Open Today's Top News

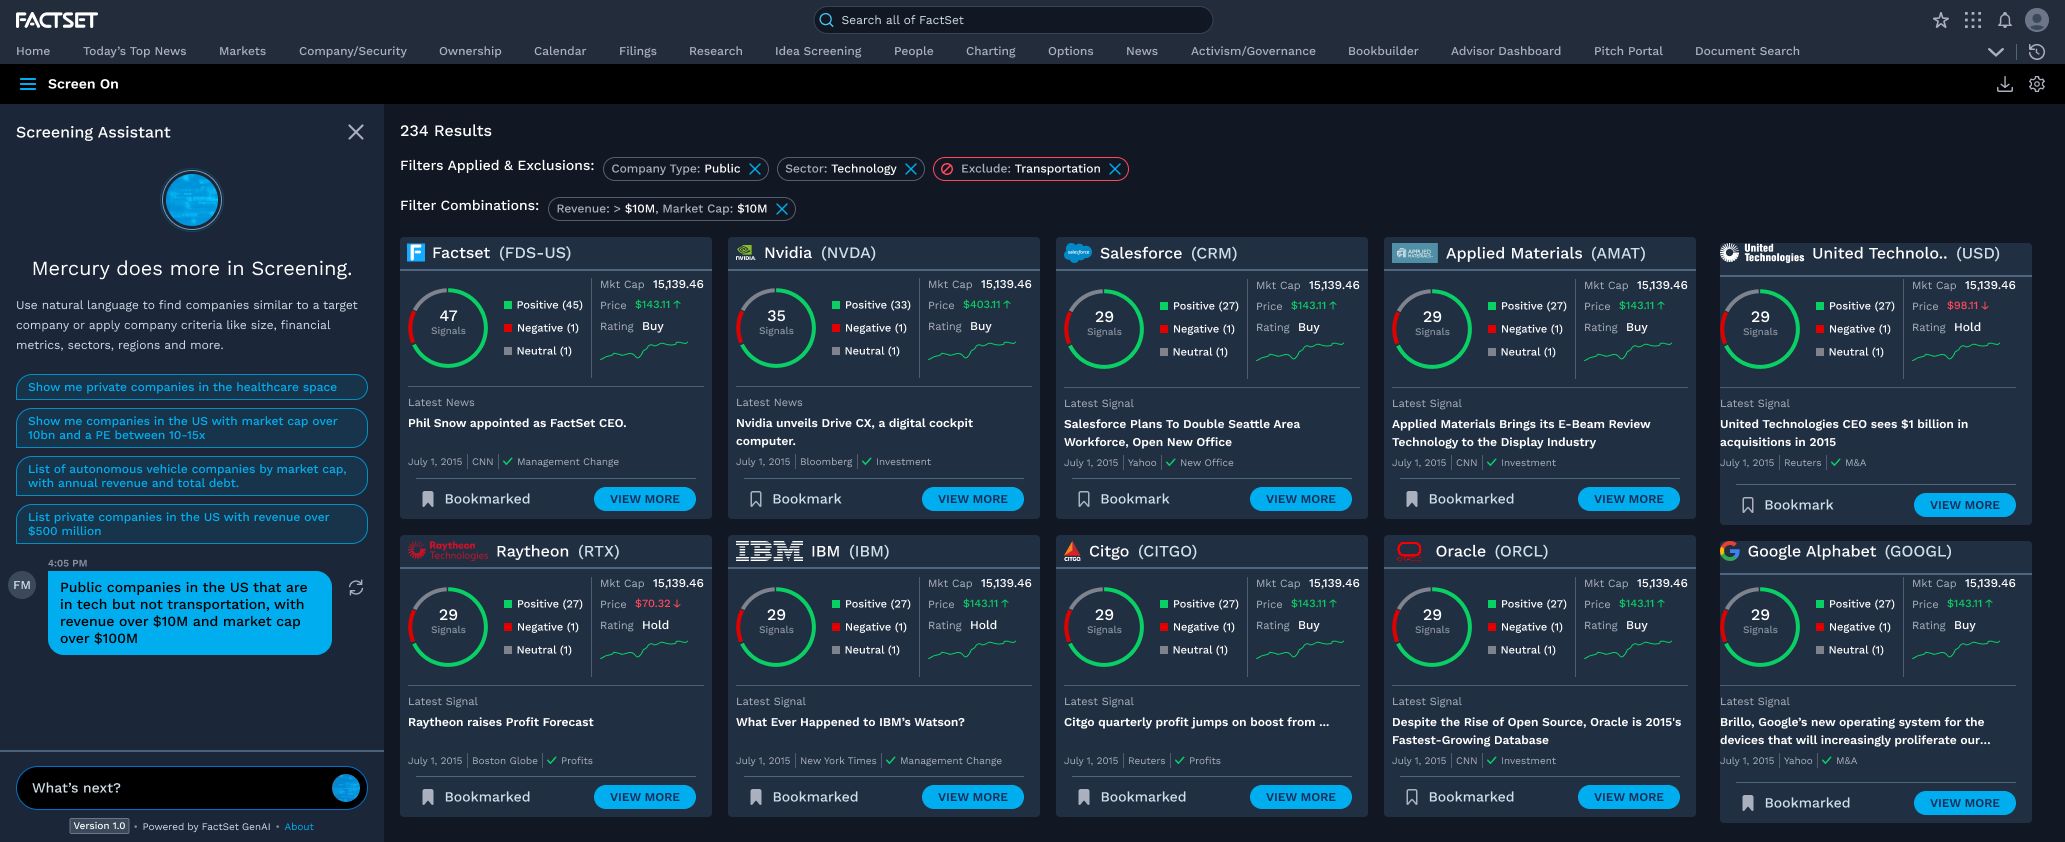tap(135, 51)
